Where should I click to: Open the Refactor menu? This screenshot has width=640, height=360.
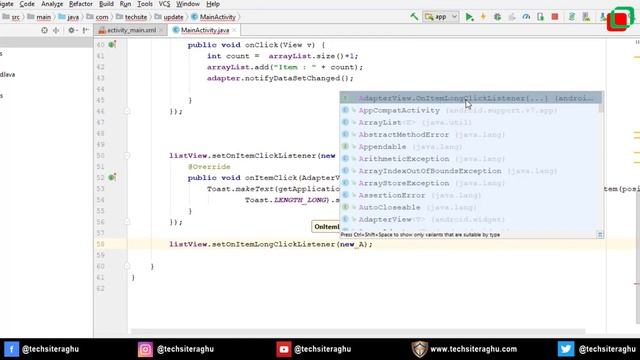point(81,4)
